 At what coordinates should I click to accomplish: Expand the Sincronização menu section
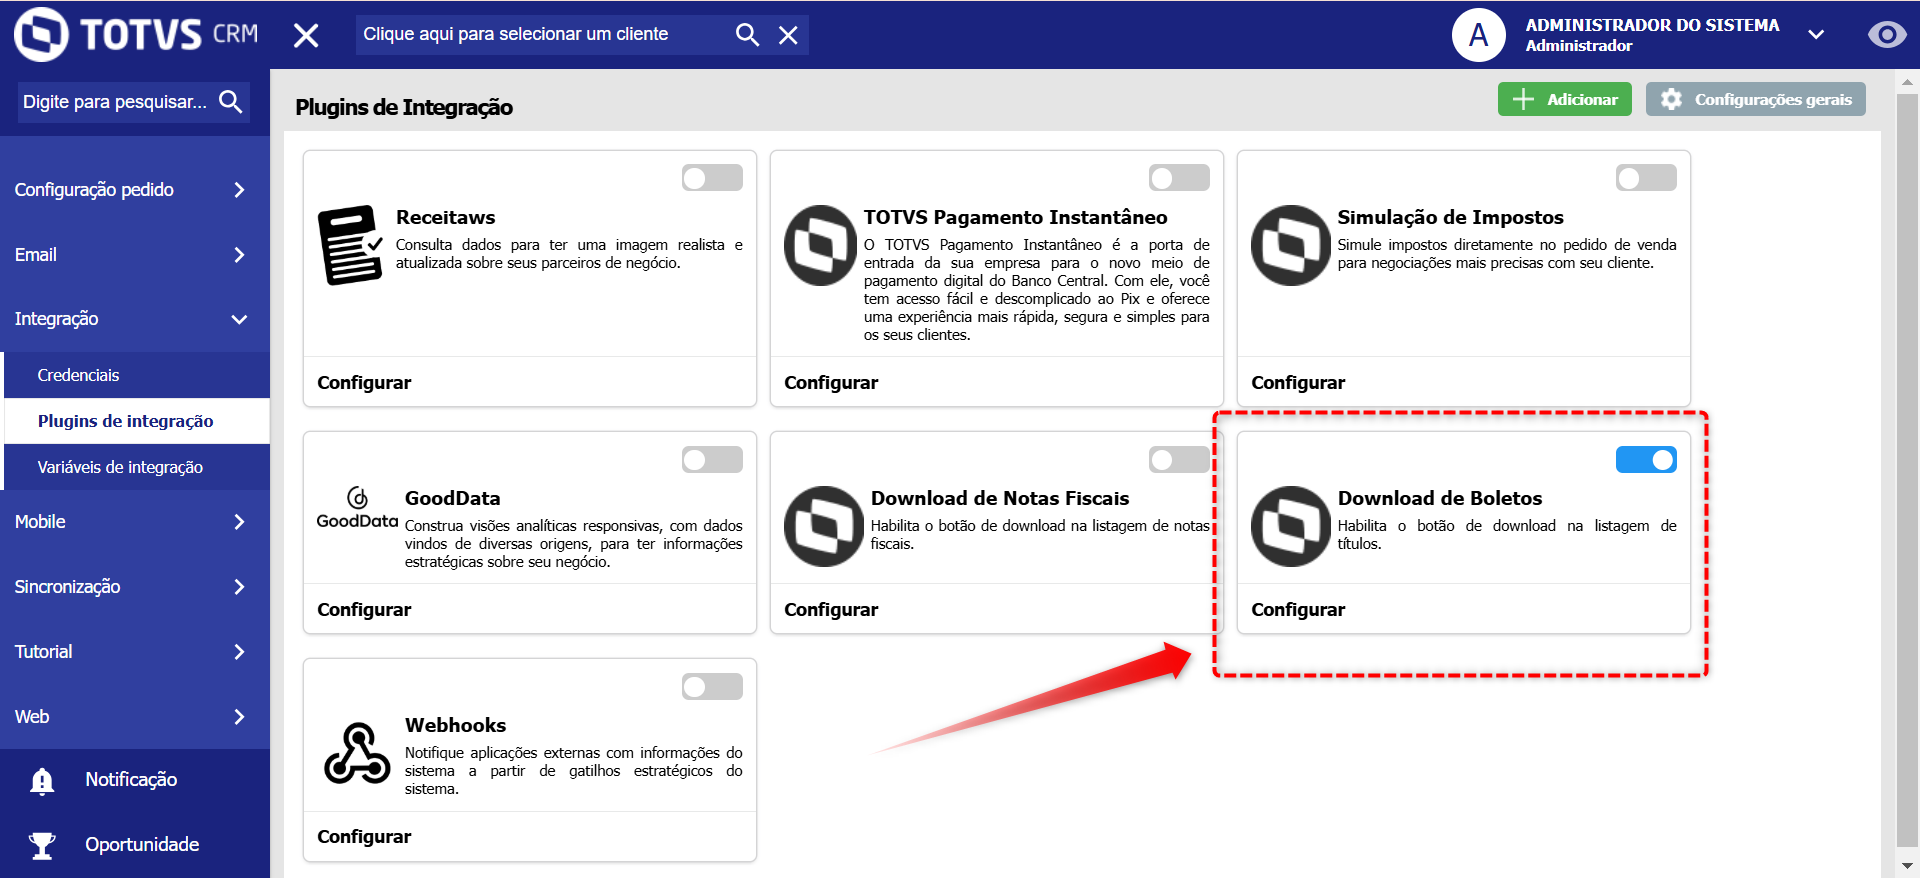pyautogui.click(x=135, y=587)
